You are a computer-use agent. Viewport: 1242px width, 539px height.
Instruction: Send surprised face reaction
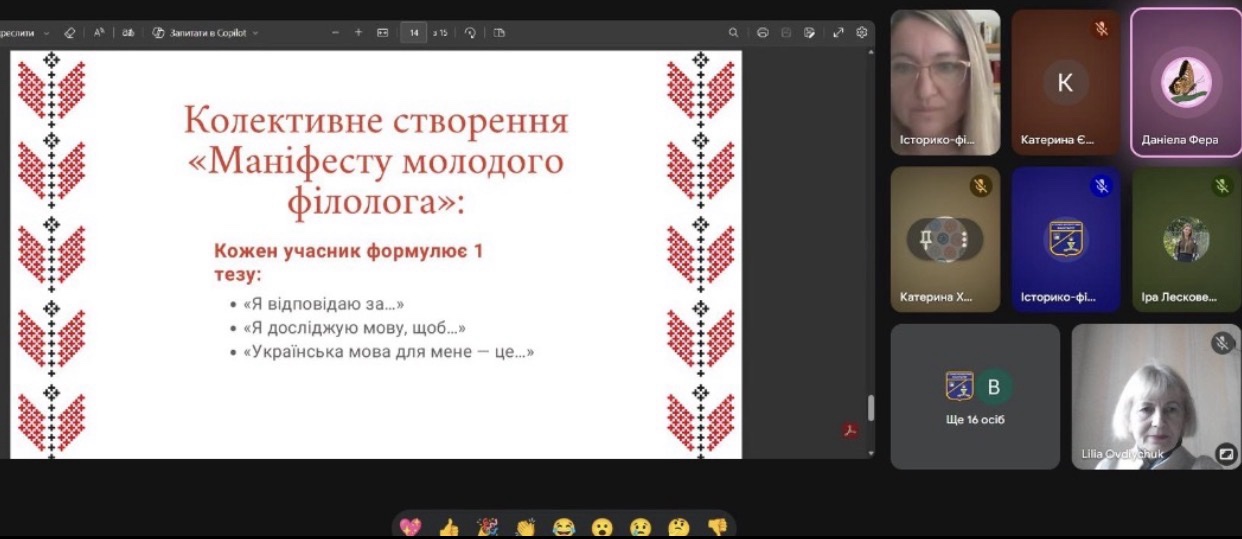[x=602, y=526]
